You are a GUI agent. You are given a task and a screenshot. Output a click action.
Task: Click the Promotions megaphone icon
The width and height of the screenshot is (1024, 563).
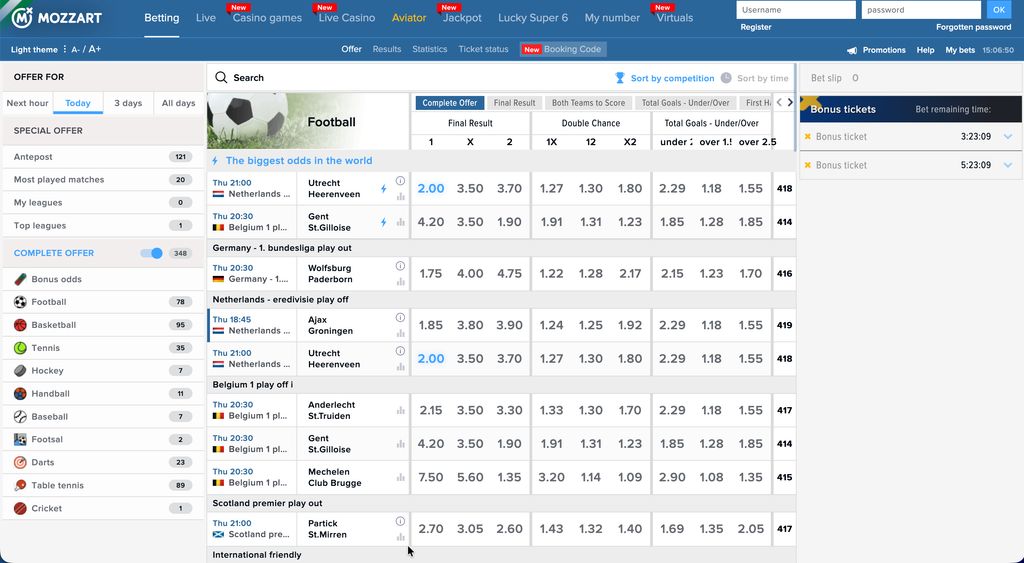852,50
